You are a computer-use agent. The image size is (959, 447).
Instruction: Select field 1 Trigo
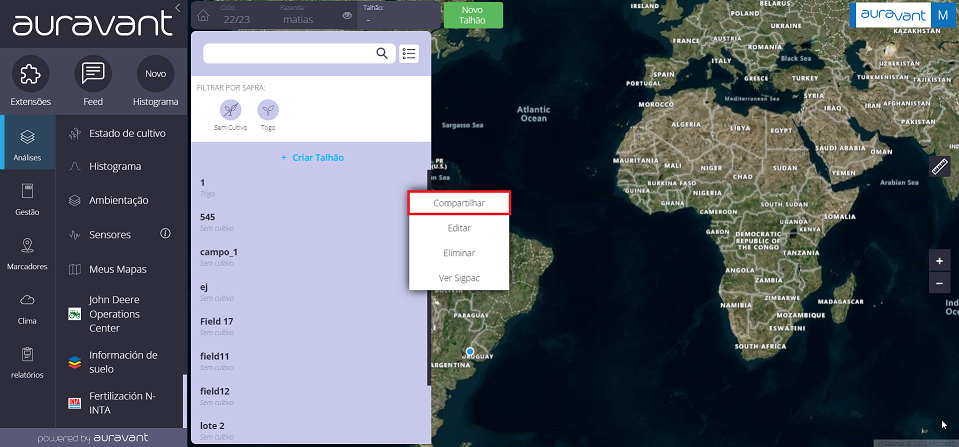coord(311,187)
